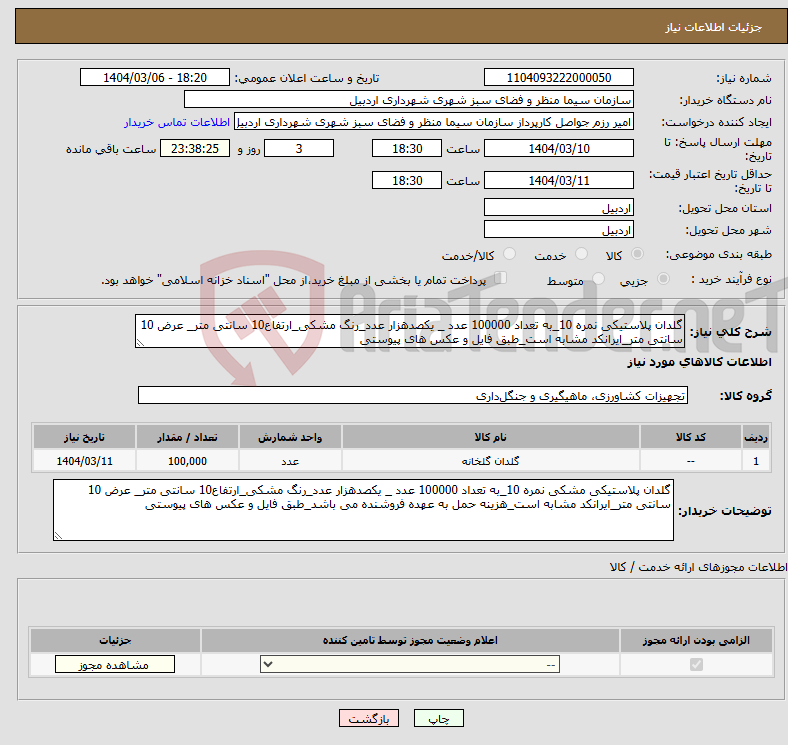The height and width of the screenshot is (745, 788).
Task: Select the خدمت radio button
Action: [x=581, y=254]
